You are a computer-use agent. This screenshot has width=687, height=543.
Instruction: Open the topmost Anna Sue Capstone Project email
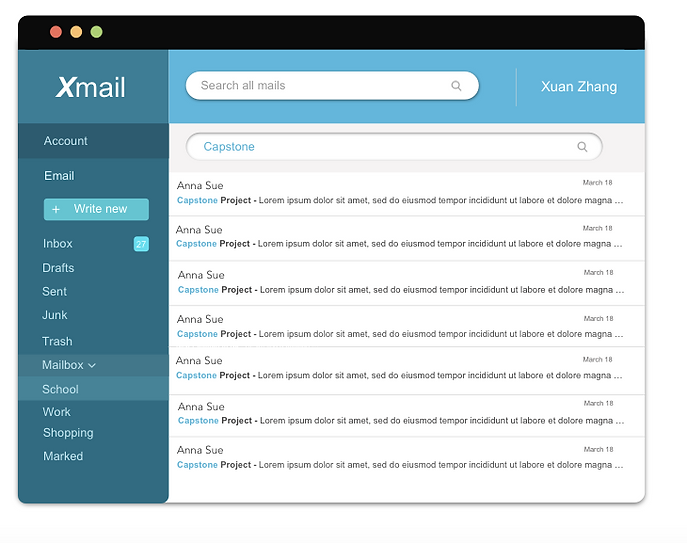[x=407, y=194]
